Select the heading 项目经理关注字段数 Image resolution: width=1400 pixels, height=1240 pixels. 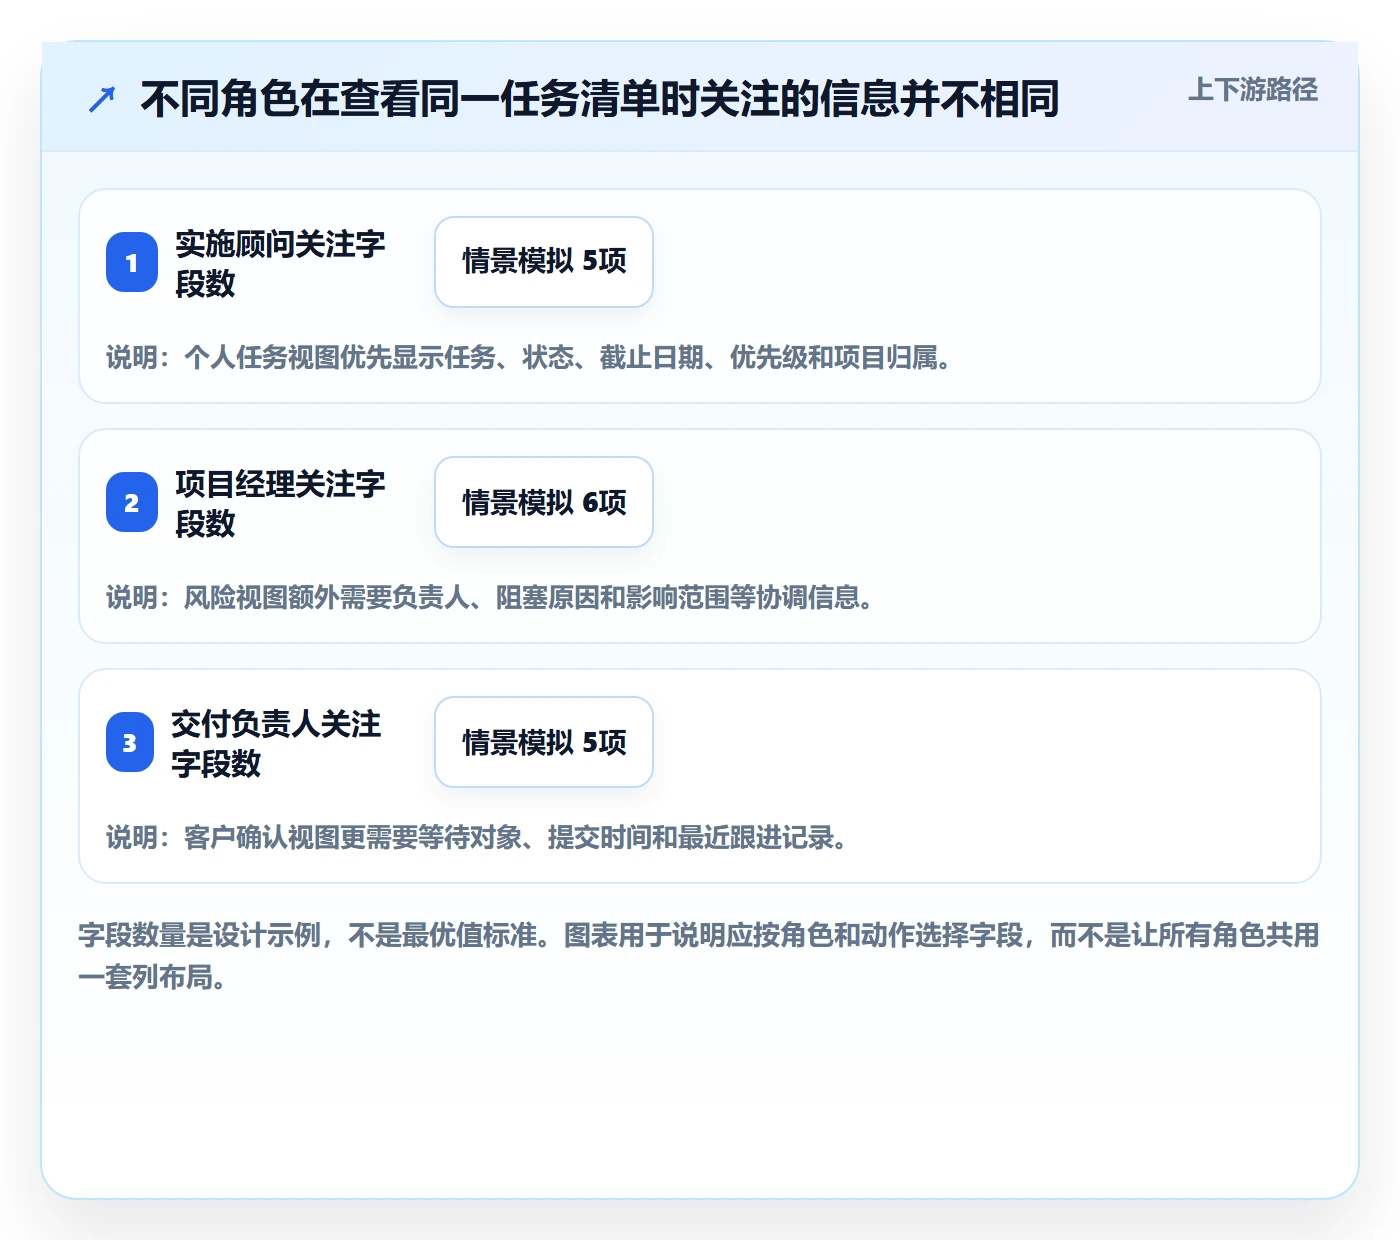280,503
